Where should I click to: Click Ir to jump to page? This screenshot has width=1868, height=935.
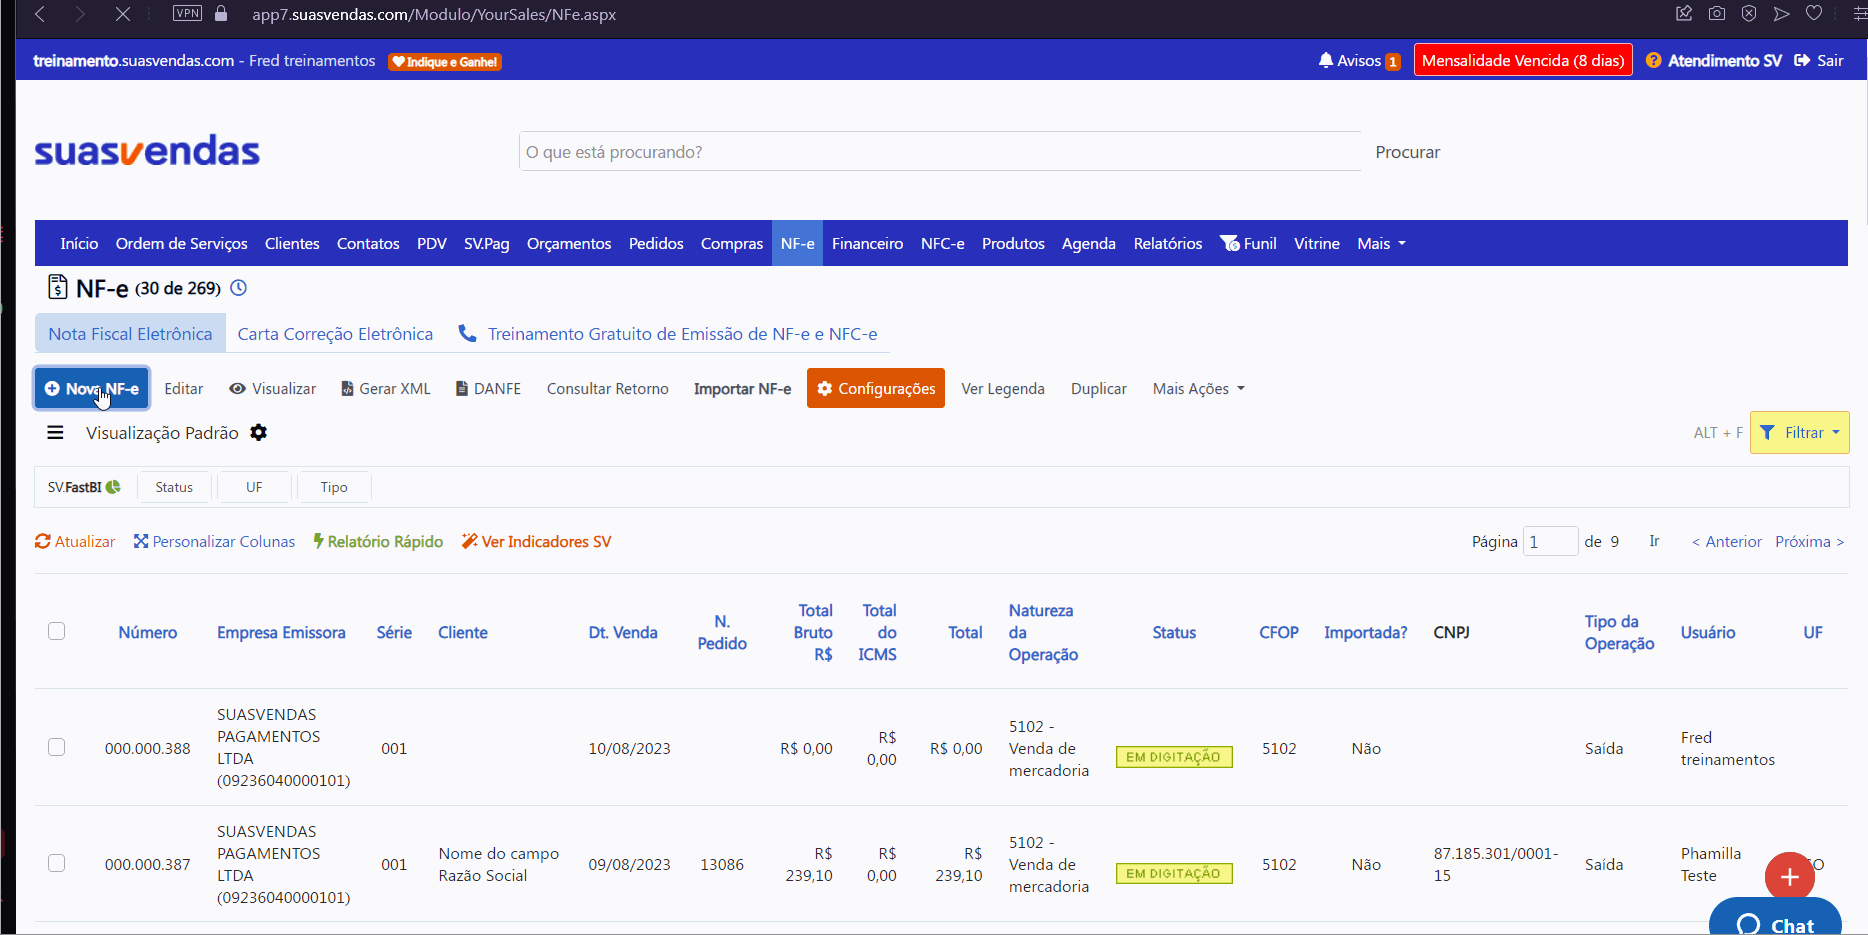click(x=1654, y=541)
